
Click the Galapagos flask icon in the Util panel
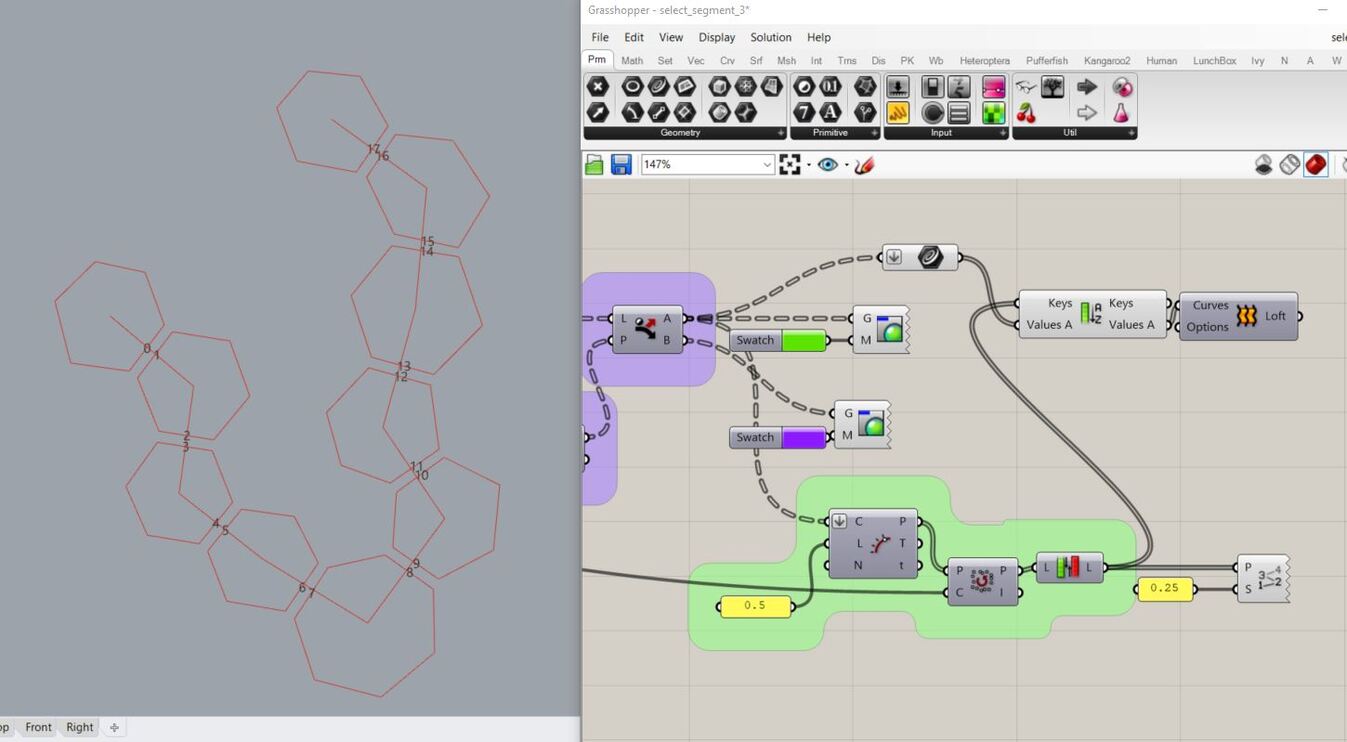1120,113
